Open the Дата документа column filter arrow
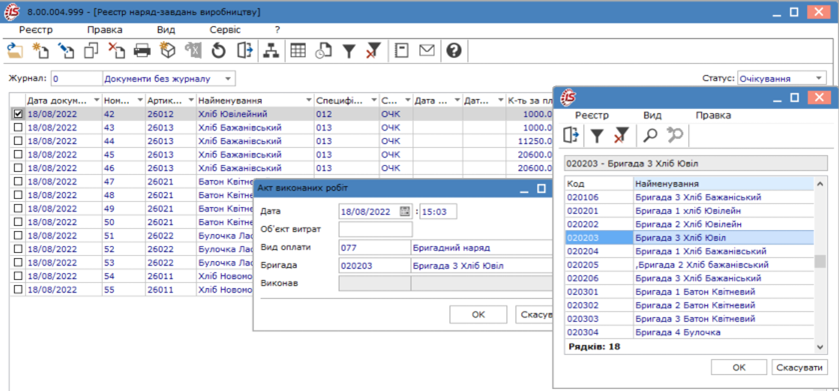The image size is (839, 391). click(96, 100)
